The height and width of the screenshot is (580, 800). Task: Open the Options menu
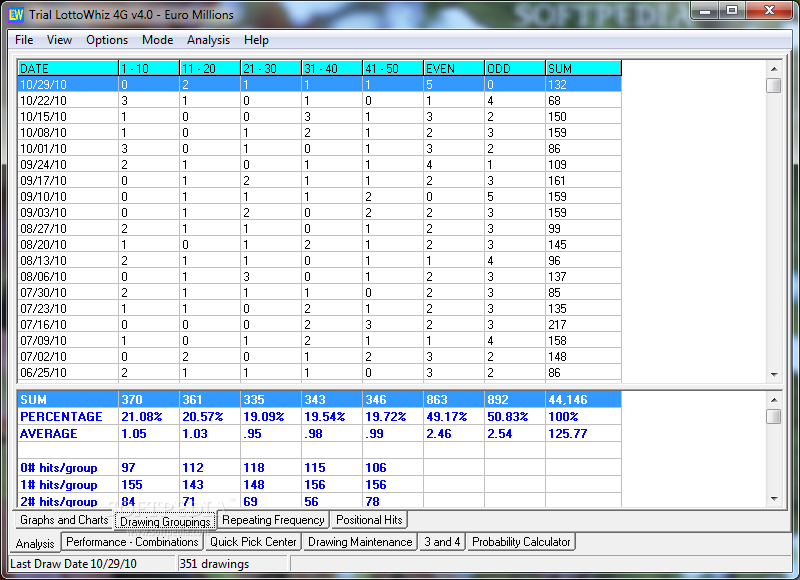[x=107, y=40]
